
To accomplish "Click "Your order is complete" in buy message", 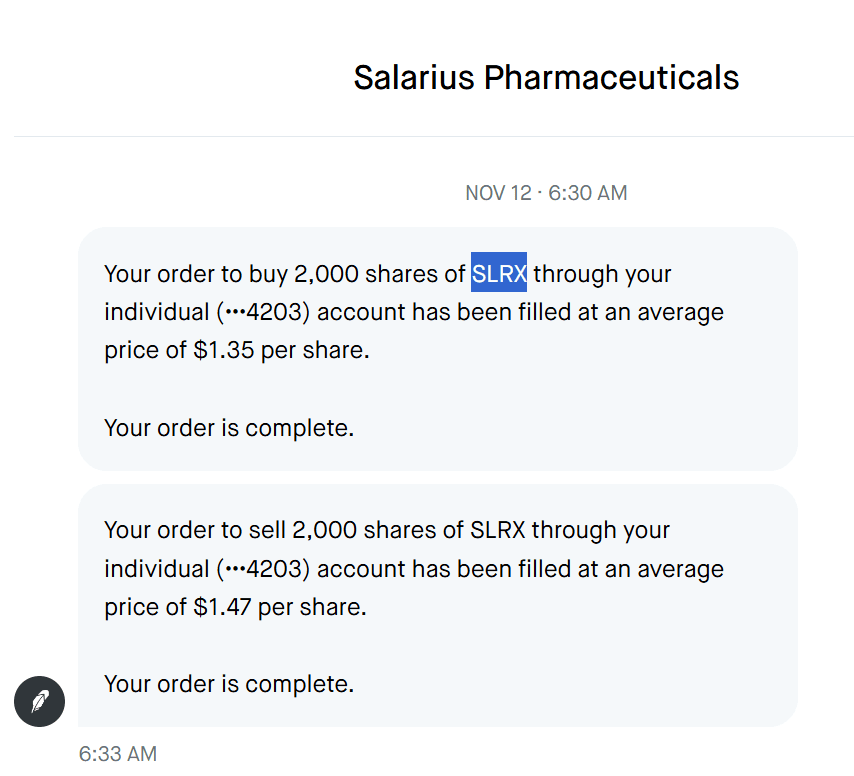I will [x=229, y=429].
